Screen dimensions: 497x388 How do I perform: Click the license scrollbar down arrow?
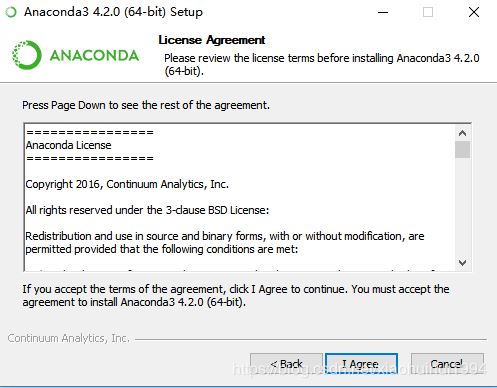point(462,263)
